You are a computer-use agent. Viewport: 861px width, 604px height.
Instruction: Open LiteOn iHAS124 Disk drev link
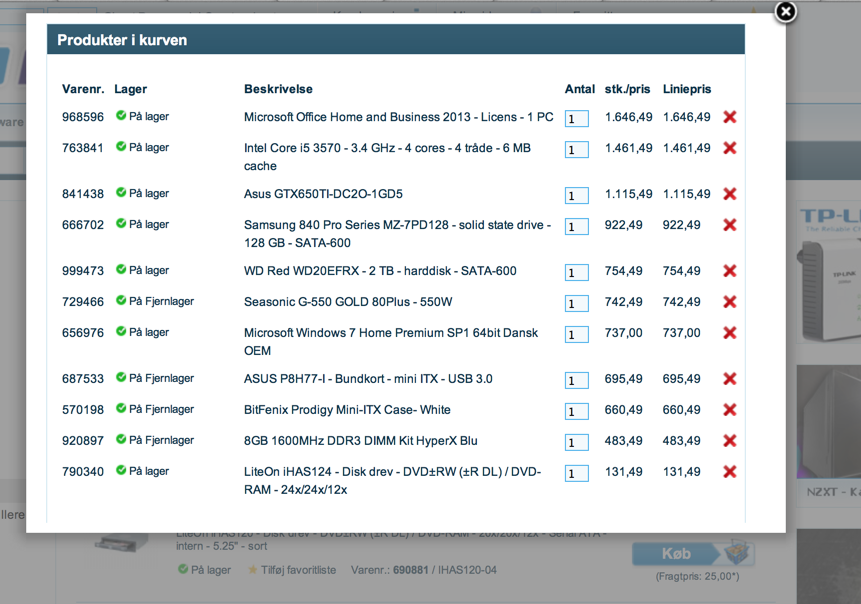click(393, 480)
